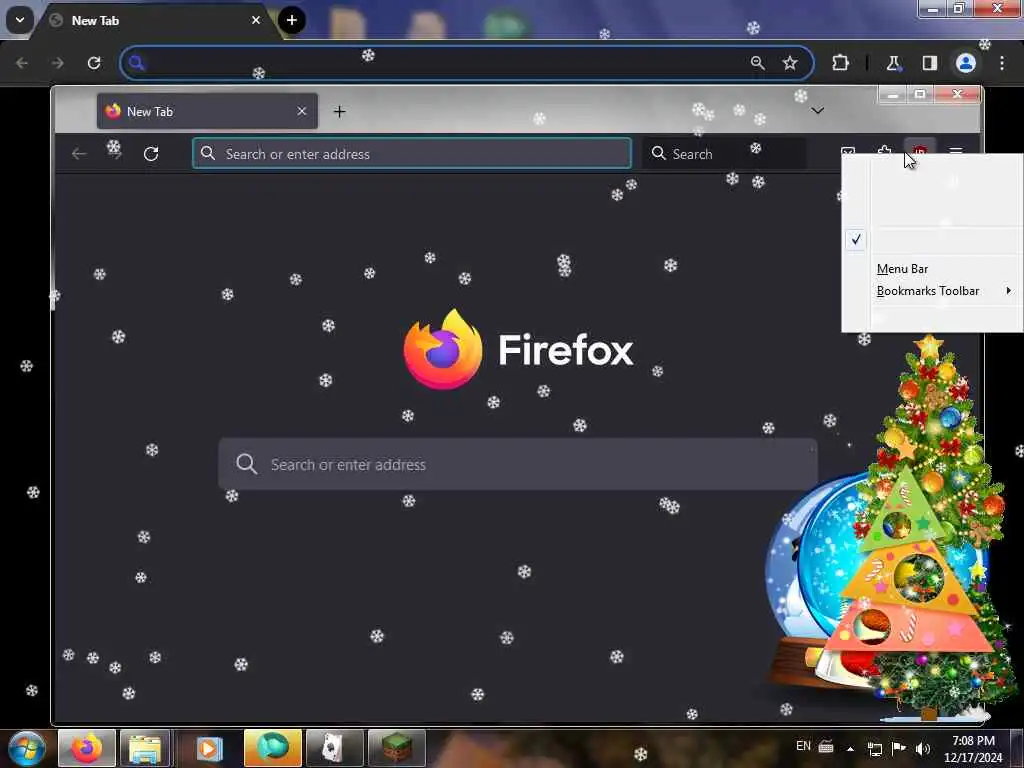Focus the centered Search or enter address box
Viewport: 1024px width, 768px height.
tap(518, 464)
